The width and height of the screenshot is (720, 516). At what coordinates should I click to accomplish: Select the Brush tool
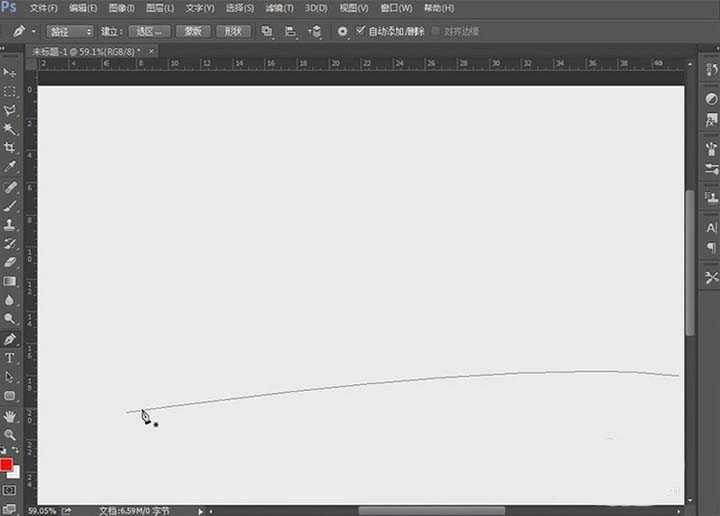[10, 205]
